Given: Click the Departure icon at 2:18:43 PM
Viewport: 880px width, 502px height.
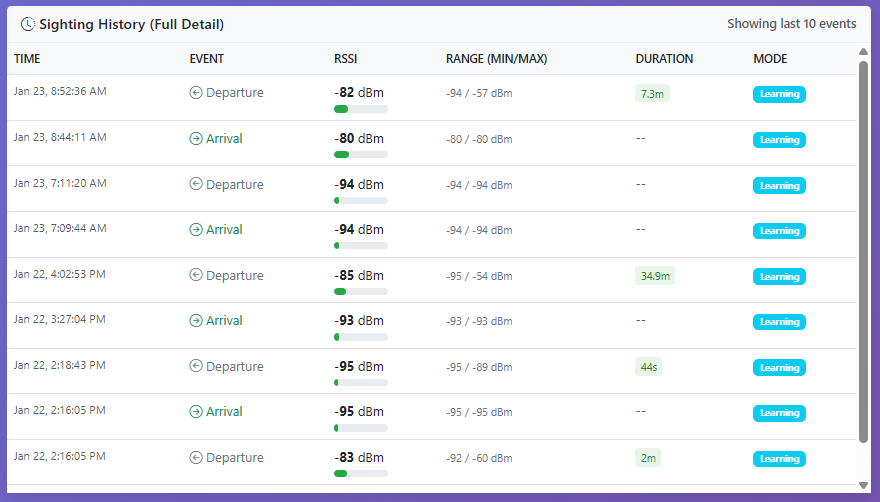Looking at the screenshot, I should click(x=196, y=367).
